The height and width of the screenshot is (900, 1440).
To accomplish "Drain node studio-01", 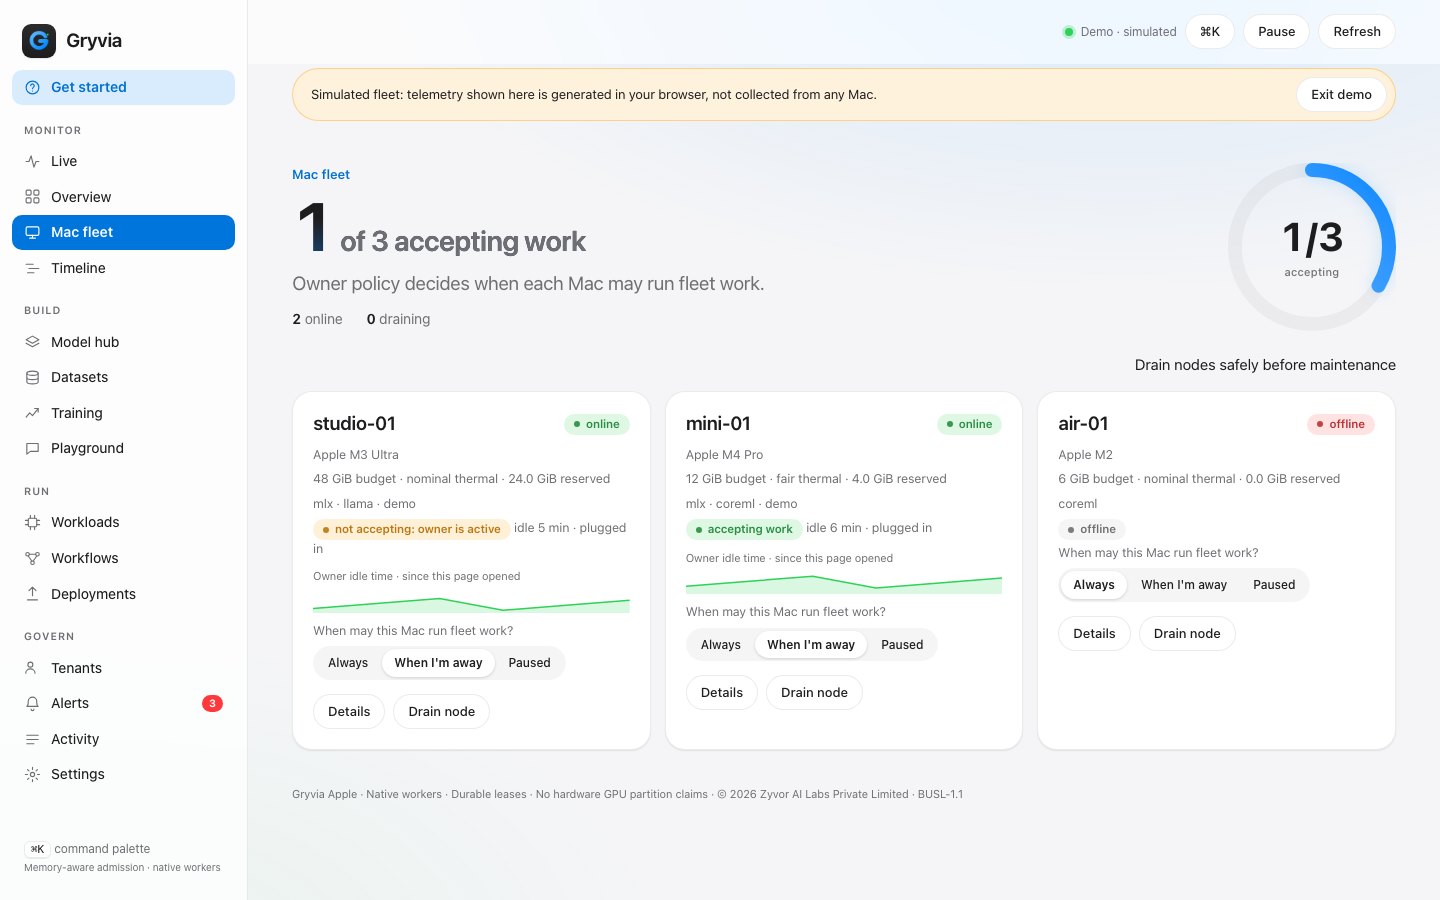I will click(442, 712).
